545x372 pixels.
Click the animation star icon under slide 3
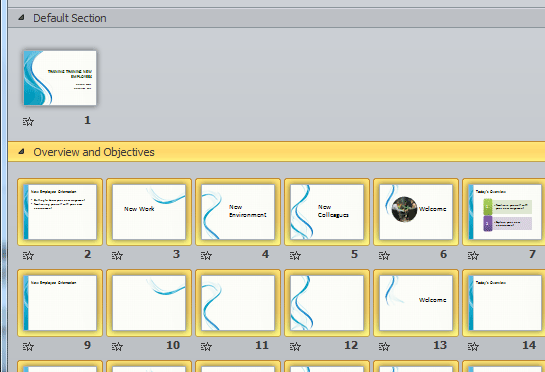tap(117, 256)
